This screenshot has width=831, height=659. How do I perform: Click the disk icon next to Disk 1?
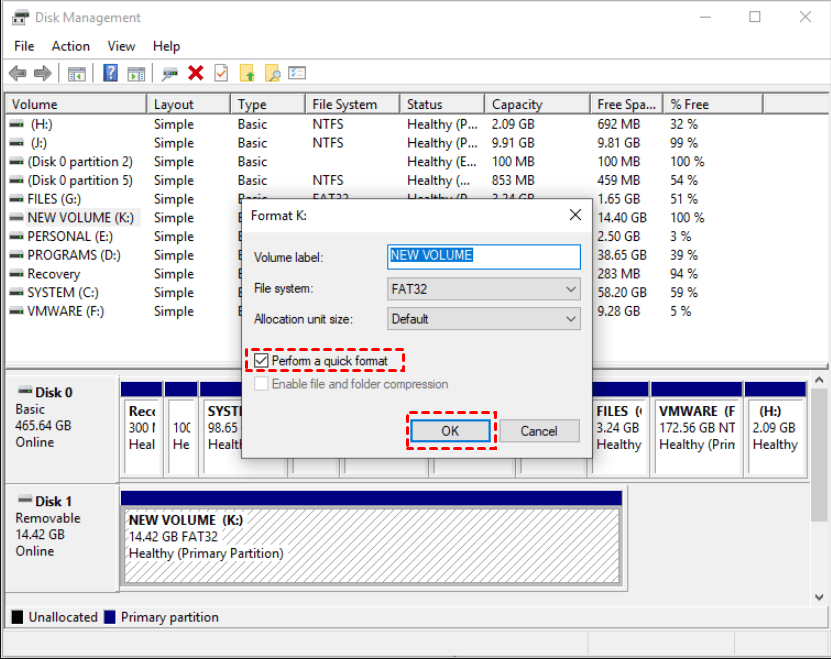25,500
